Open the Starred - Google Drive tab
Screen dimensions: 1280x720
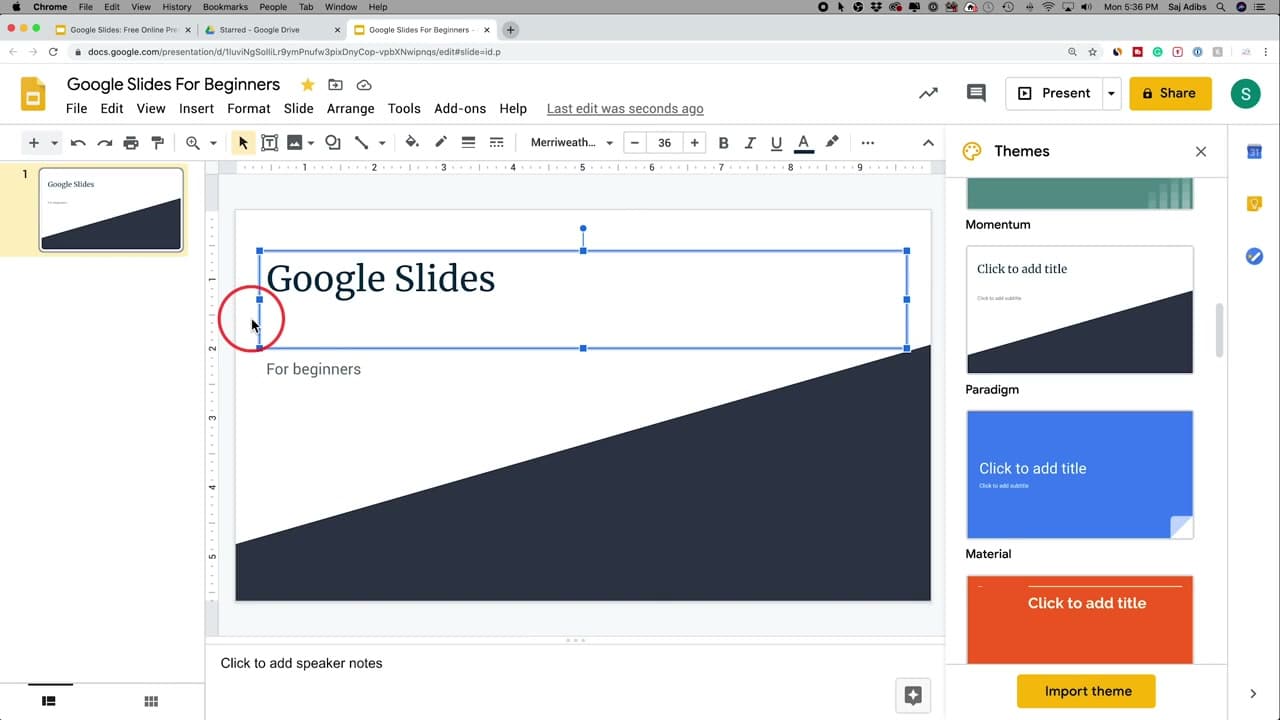pyautogui.click(x=270, y=30)
